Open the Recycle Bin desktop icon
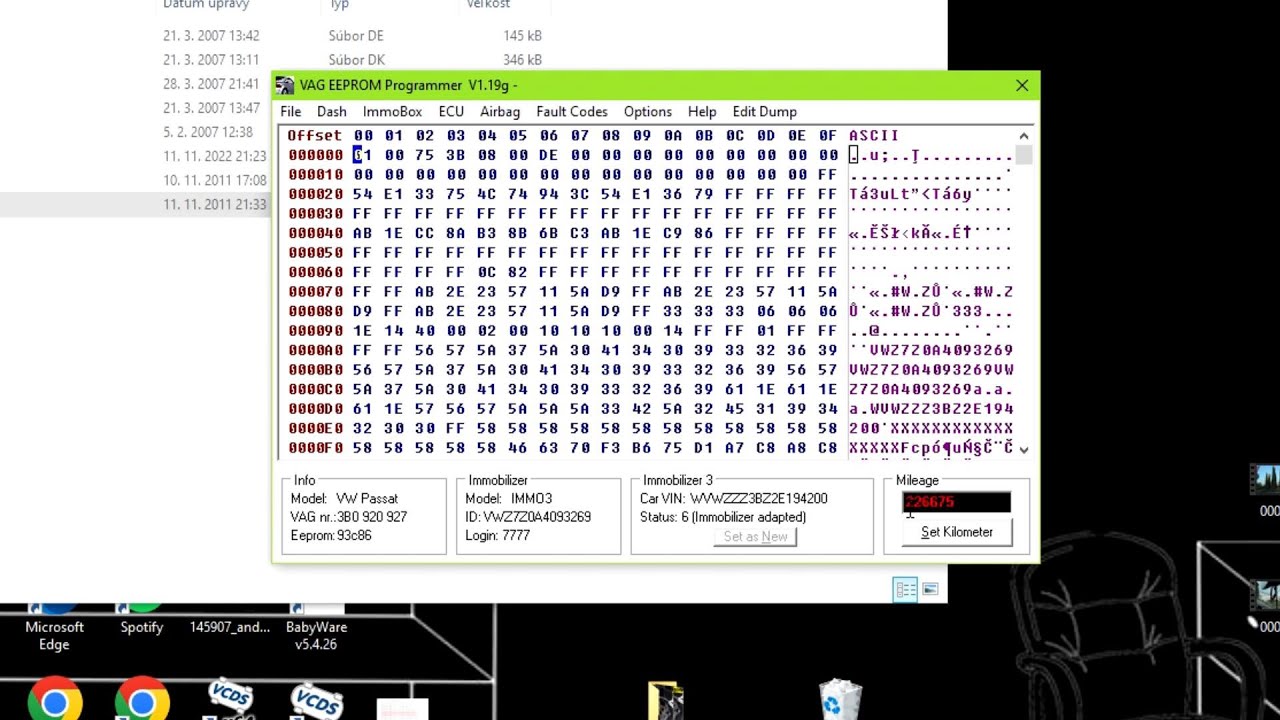The width and height of the screenshot is (1280, 720). pyautogui.click(x=839, y=700)
